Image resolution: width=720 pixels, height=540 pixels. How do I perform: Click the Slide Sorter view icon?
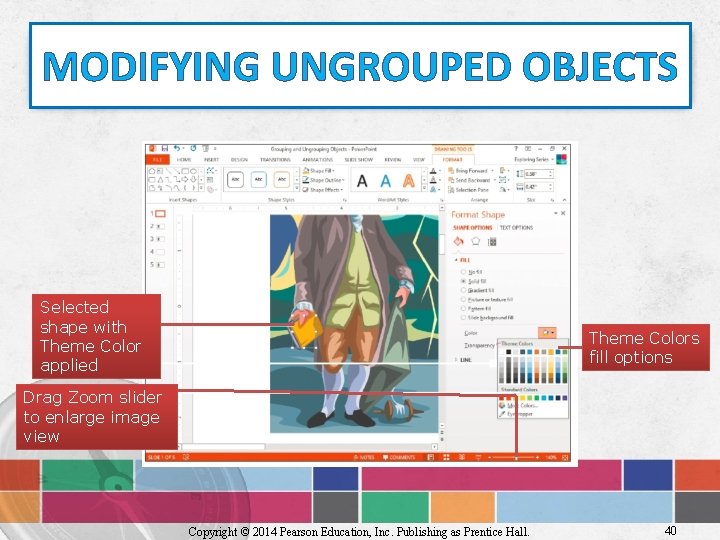pos(446,457)
